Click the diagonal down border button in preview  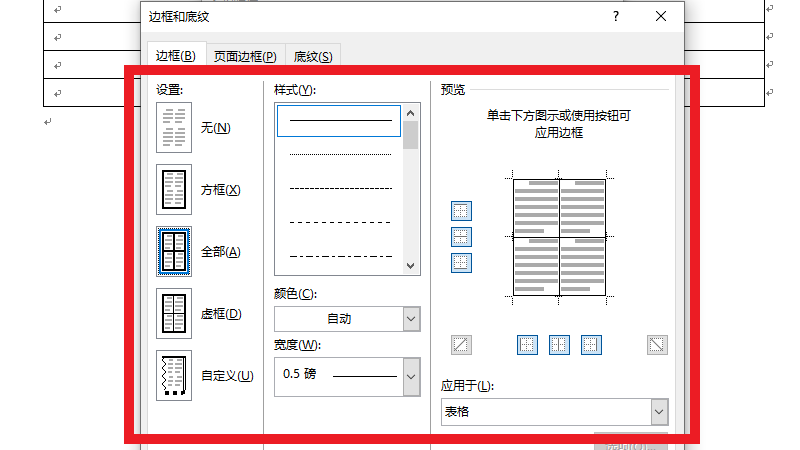pyautogui.click(x=657, y=345)
